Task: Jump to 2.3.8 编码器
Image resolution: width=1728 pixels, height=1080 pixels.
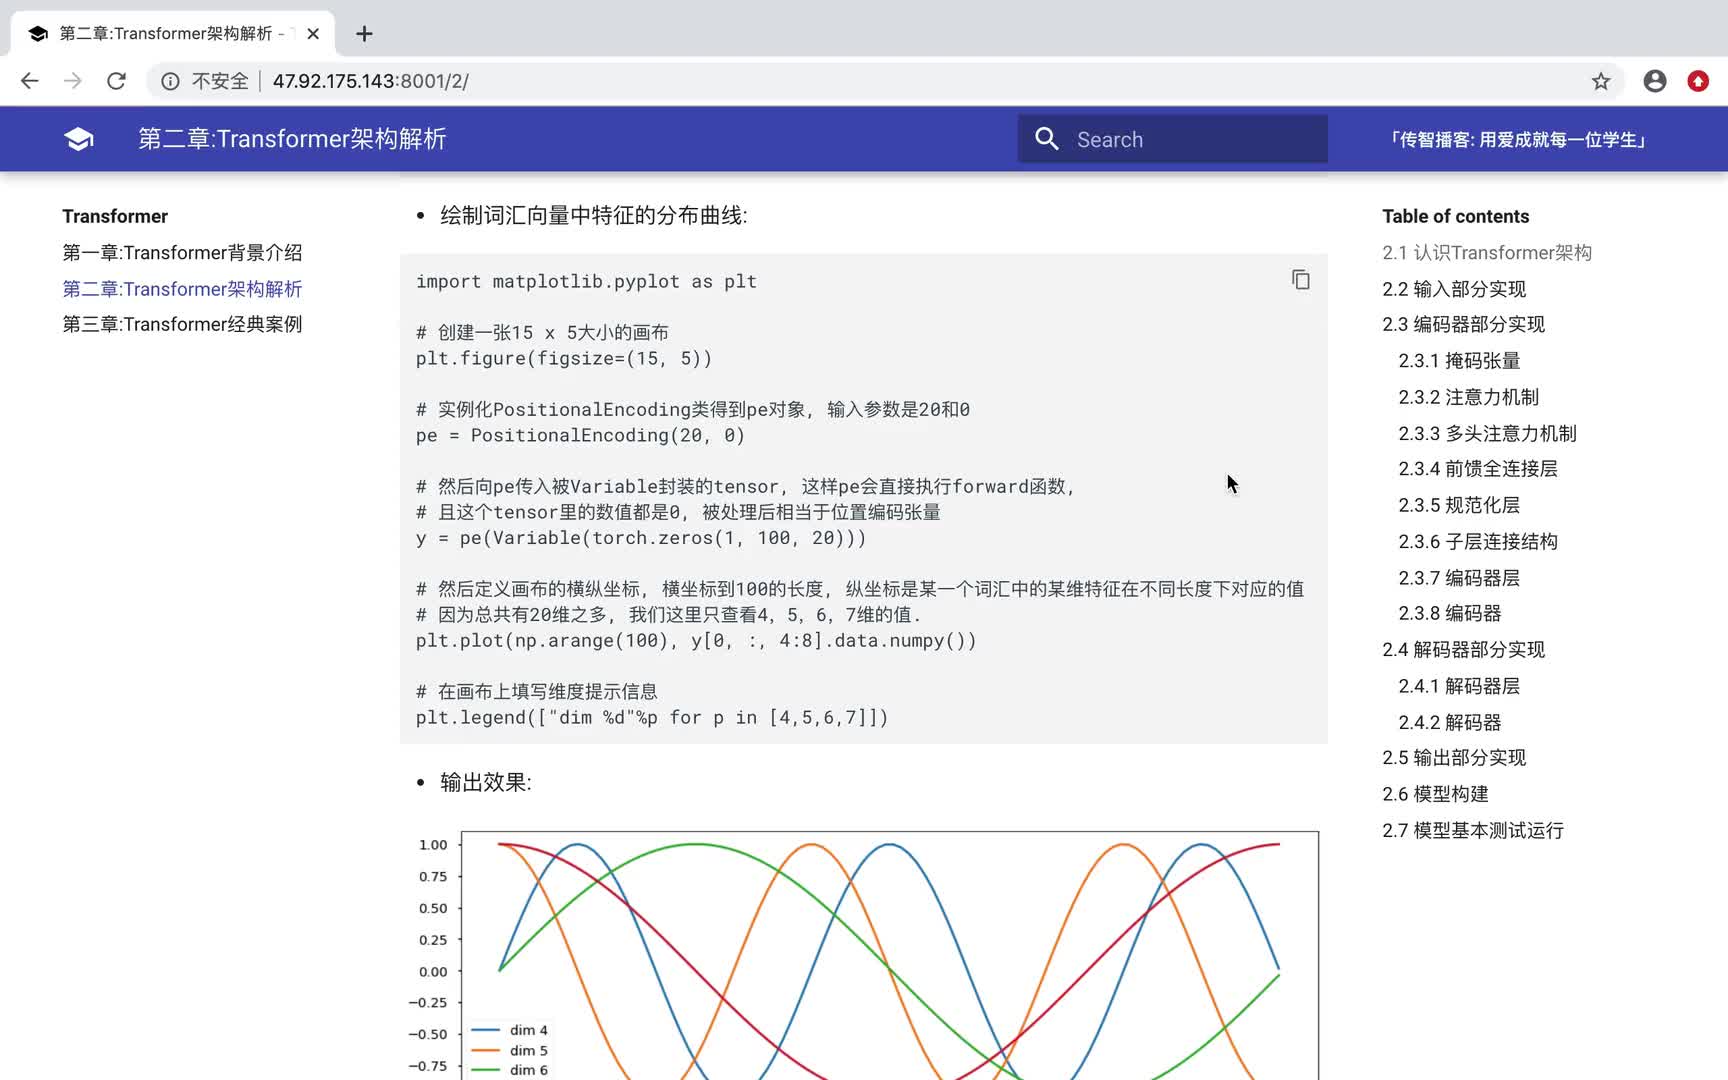Action: 1450,613
